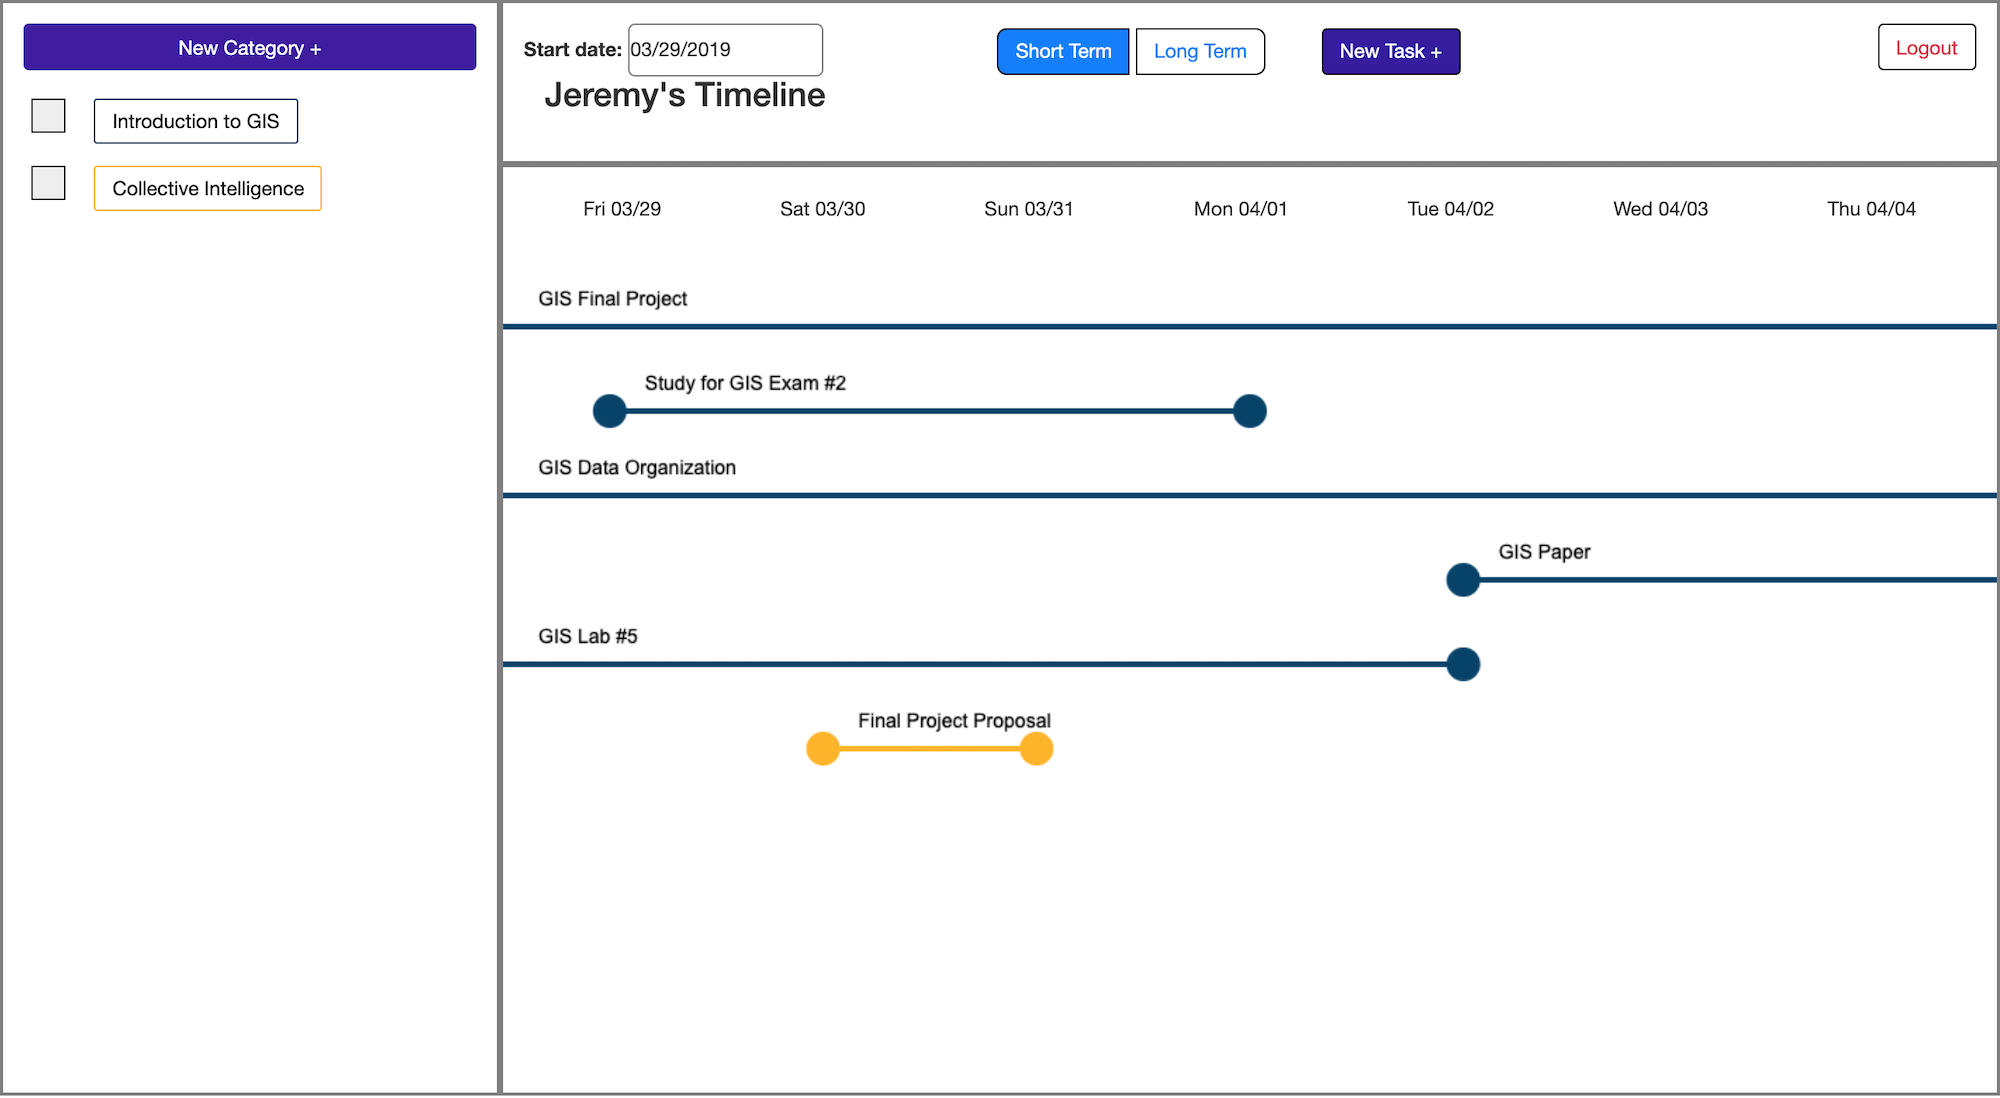Click Final Project Proposal start orange dot
Screen dimensions: 2000x1098
pyautogui.click(x=822, y=749)
